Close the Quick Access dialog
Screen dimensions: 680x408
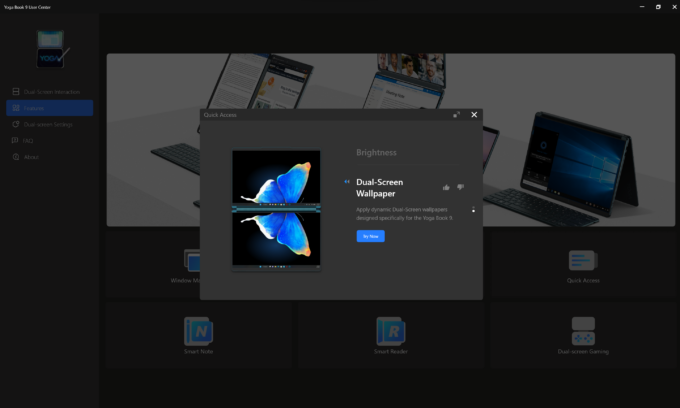474,115
